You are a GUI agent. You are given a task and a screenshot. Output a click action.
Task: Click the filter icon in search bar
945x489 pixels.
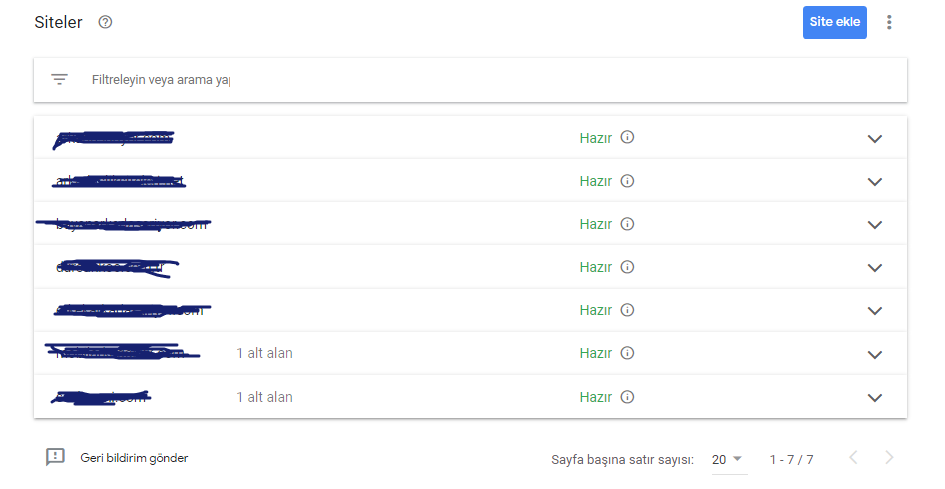pyautogui.click(x=59, y=80)
